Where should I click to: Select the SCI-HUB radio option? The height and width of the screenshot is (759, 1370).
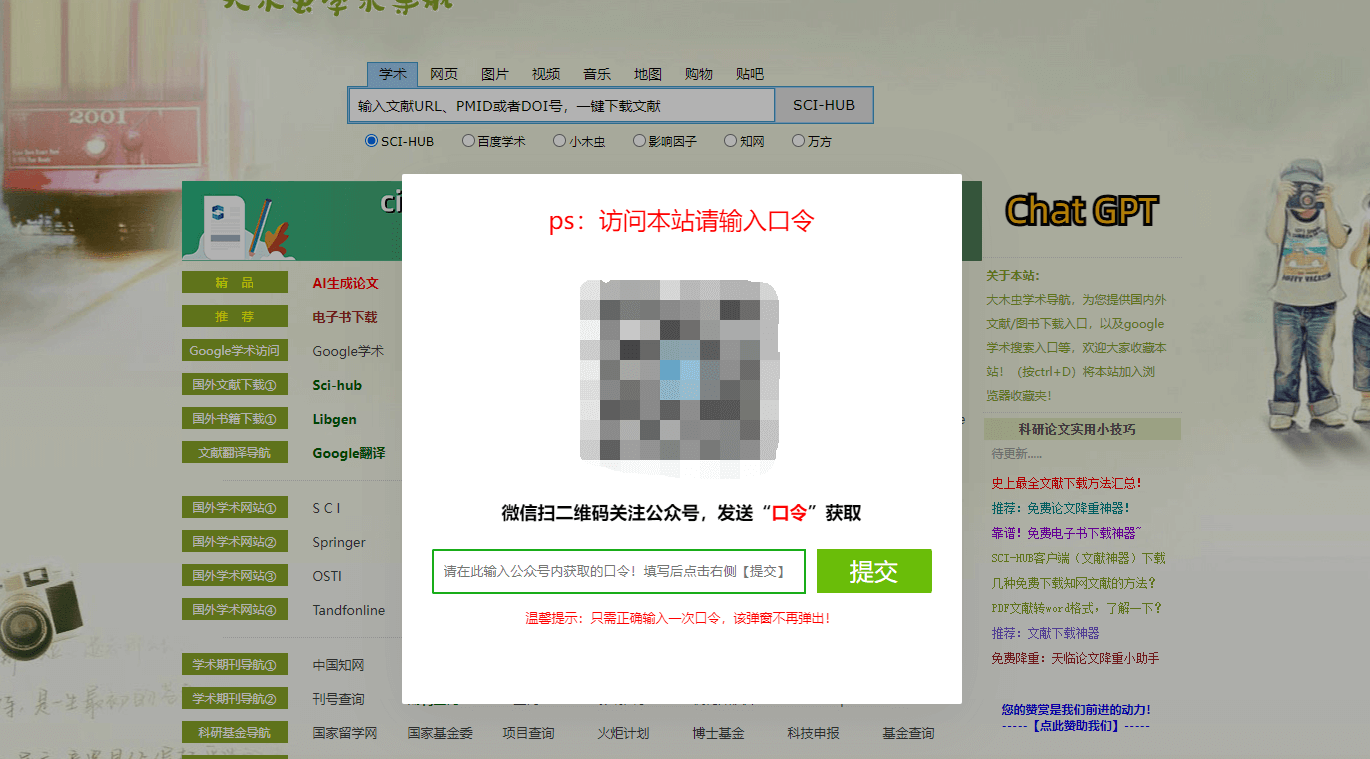(372, 141)
